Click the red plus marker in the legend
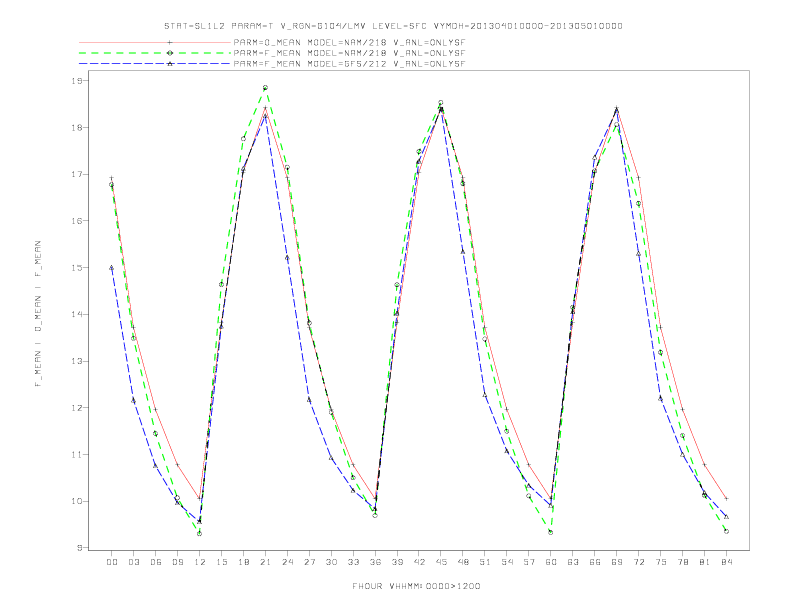The height and width of the screenshot is (612, 792). [x=170, y=42]
